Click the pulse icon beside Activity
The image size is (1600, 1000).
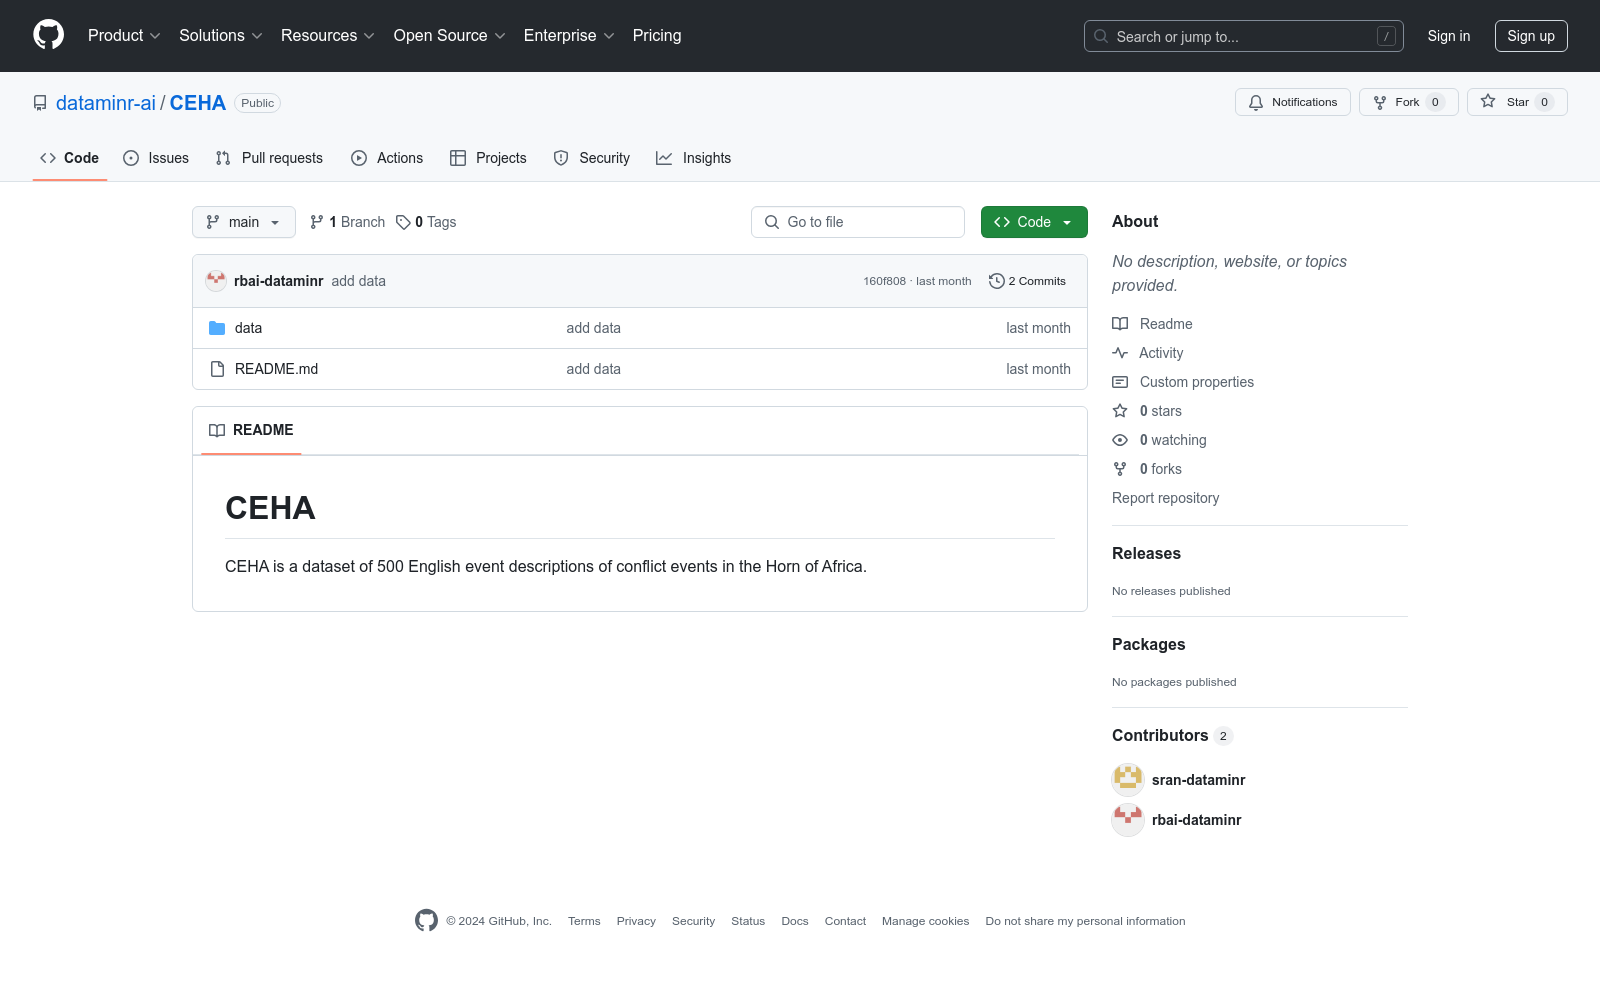(x=1120, y=353)
